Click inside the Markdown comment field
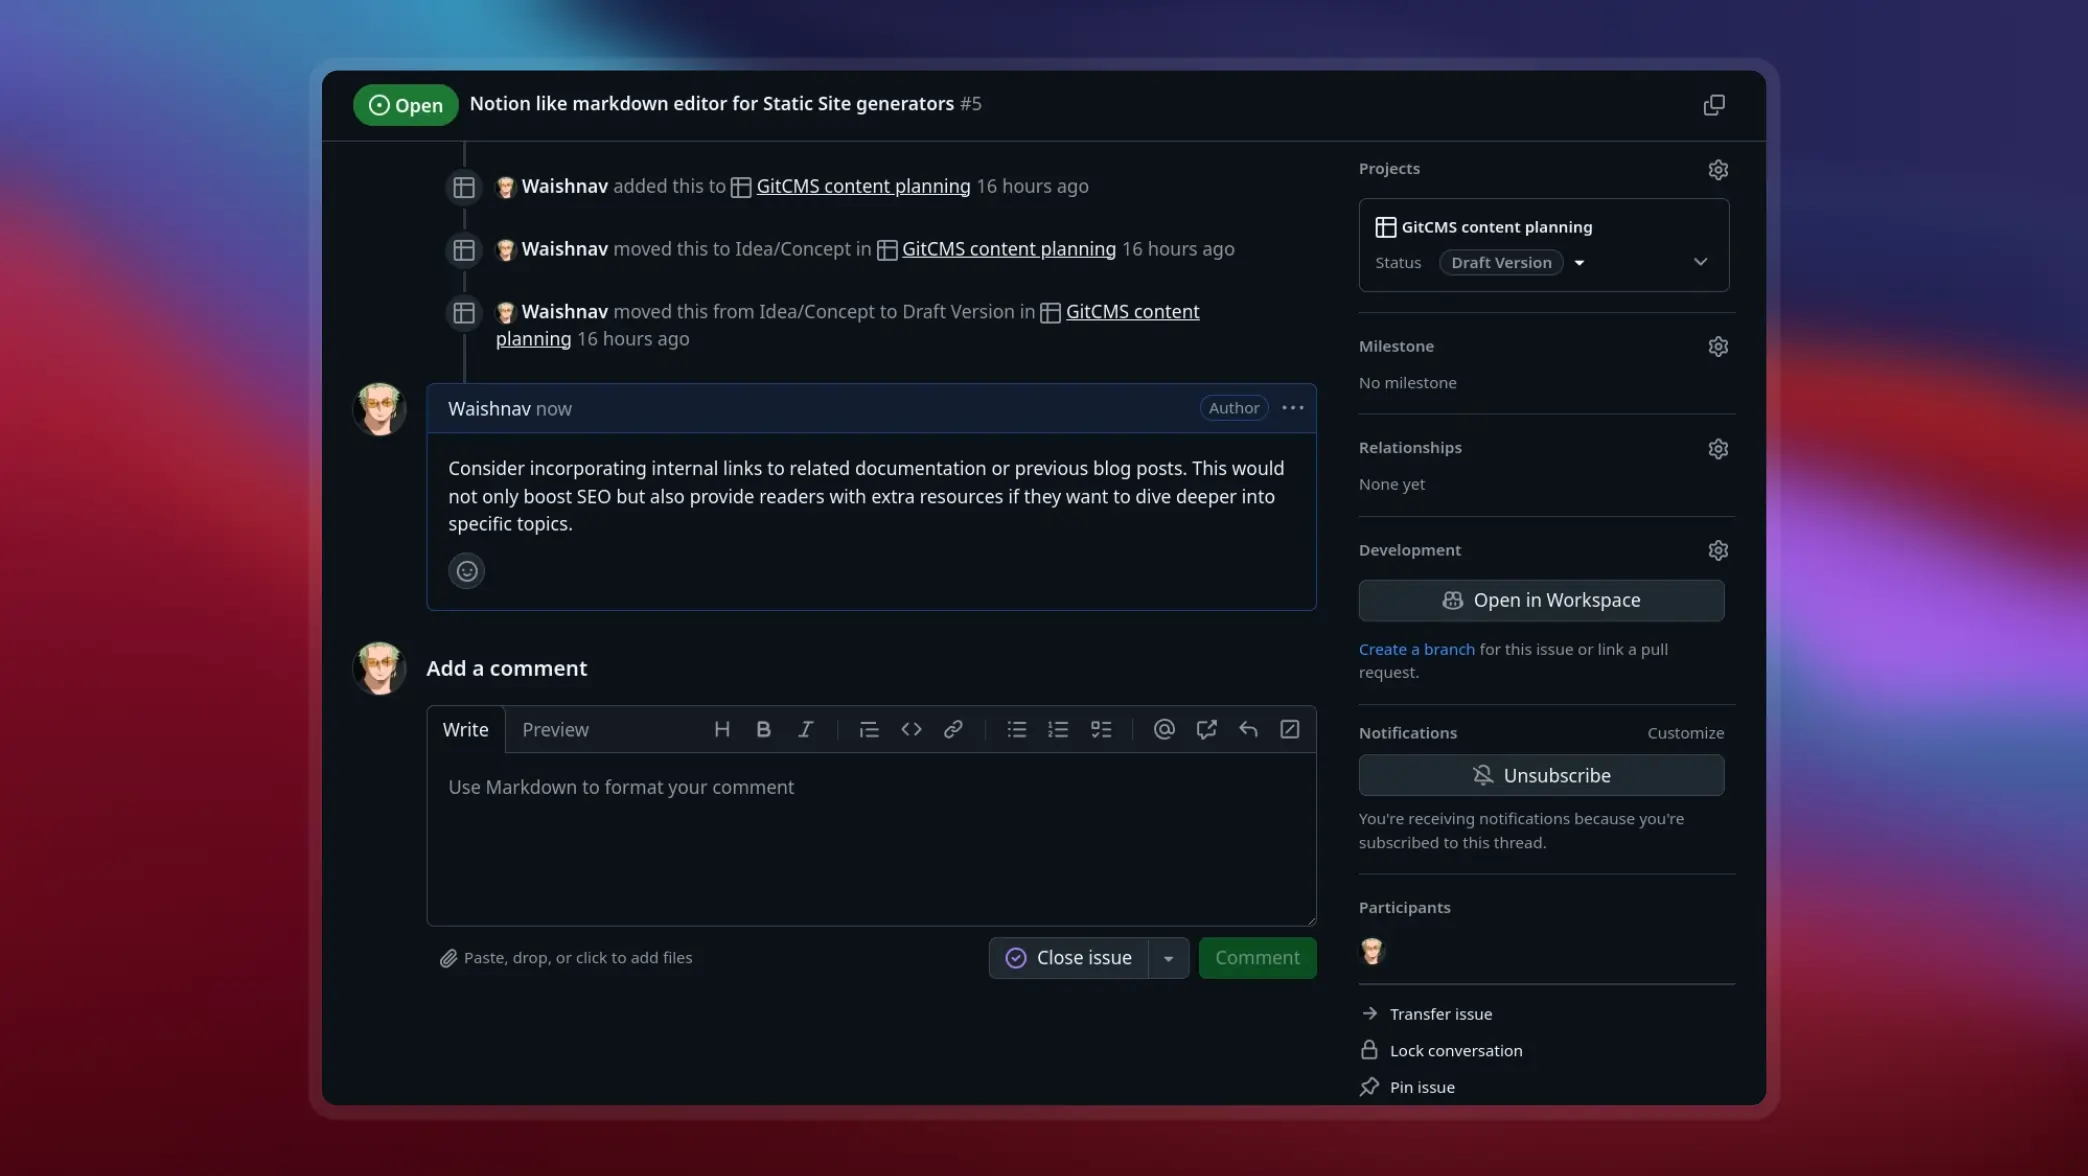 coord(870,840)
